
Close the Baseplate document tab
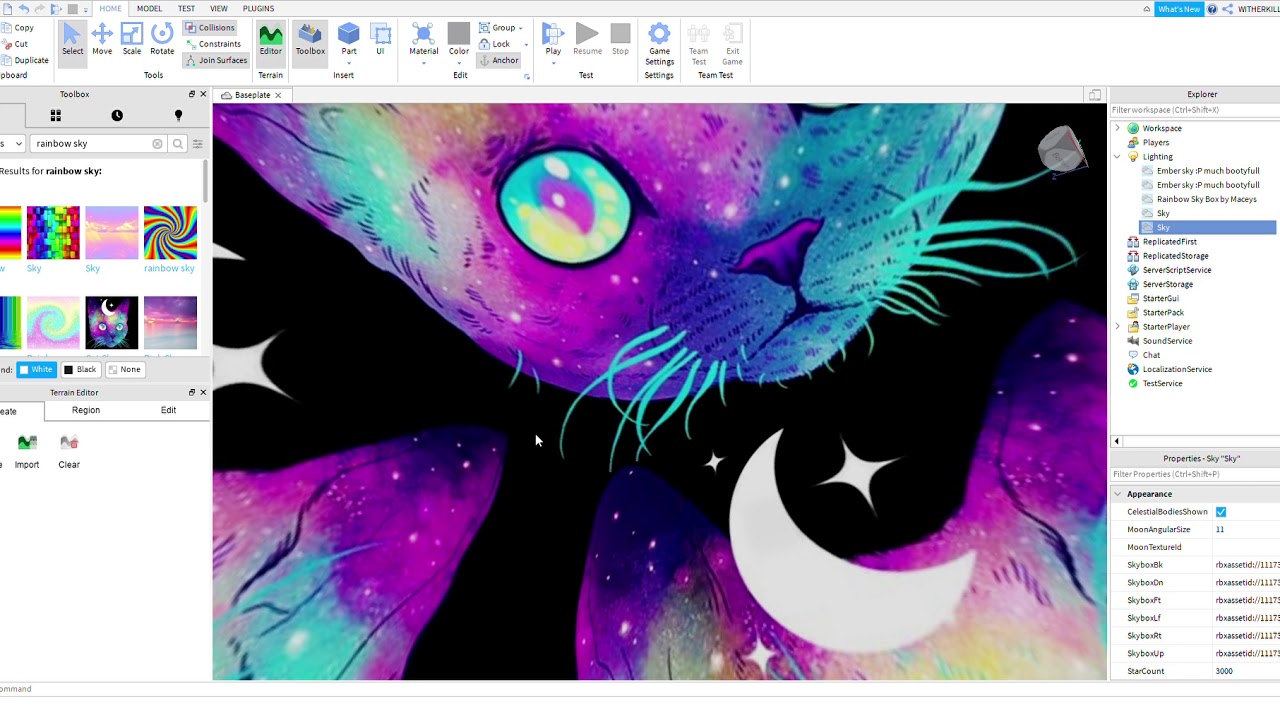[278, 95]
